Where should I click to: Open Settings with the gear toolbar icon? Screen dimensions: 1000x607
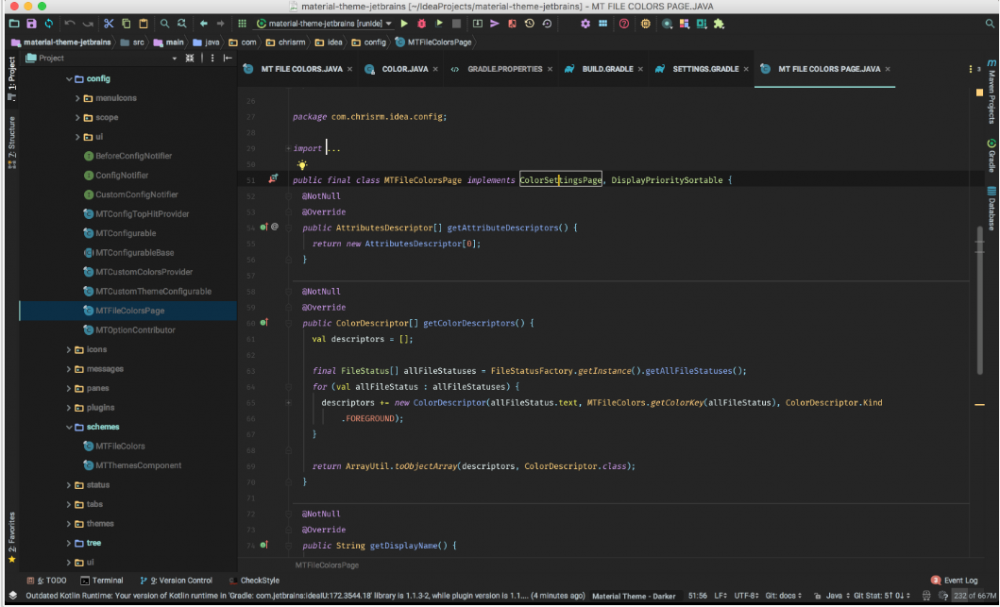click(585, 23)
